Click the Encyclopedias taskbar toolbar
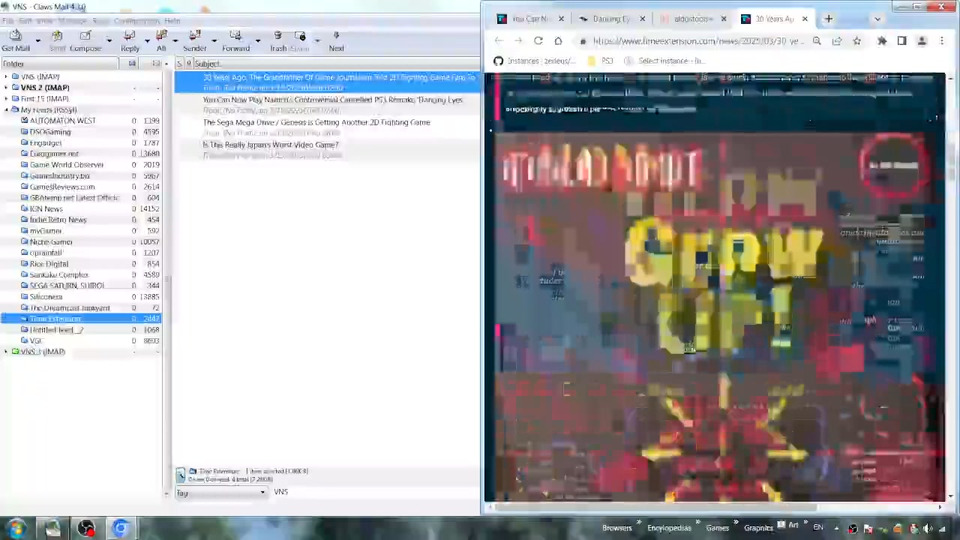Image resolution: width=960 pixels, height=540 pixels. (669, 528)
